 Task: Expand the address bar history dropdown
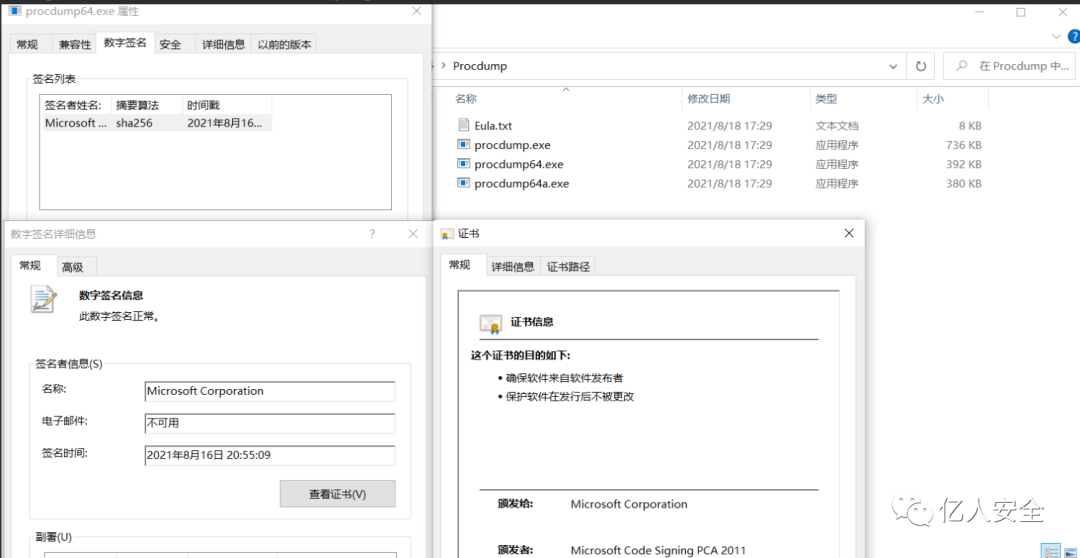894,66
